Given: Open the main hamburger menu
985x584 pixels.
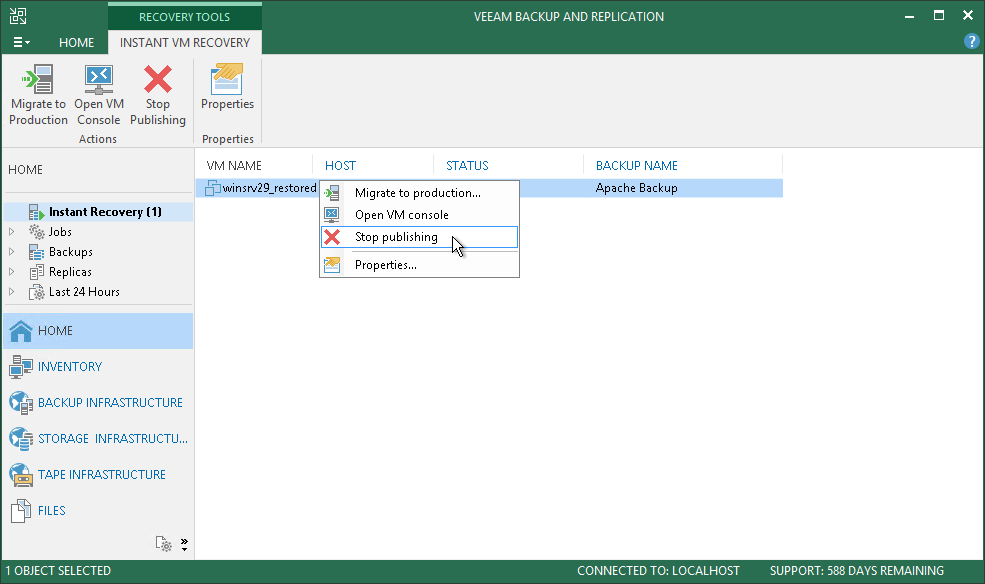Looking at the screenshot, I should pyautogui.click(x=21, y=42).
